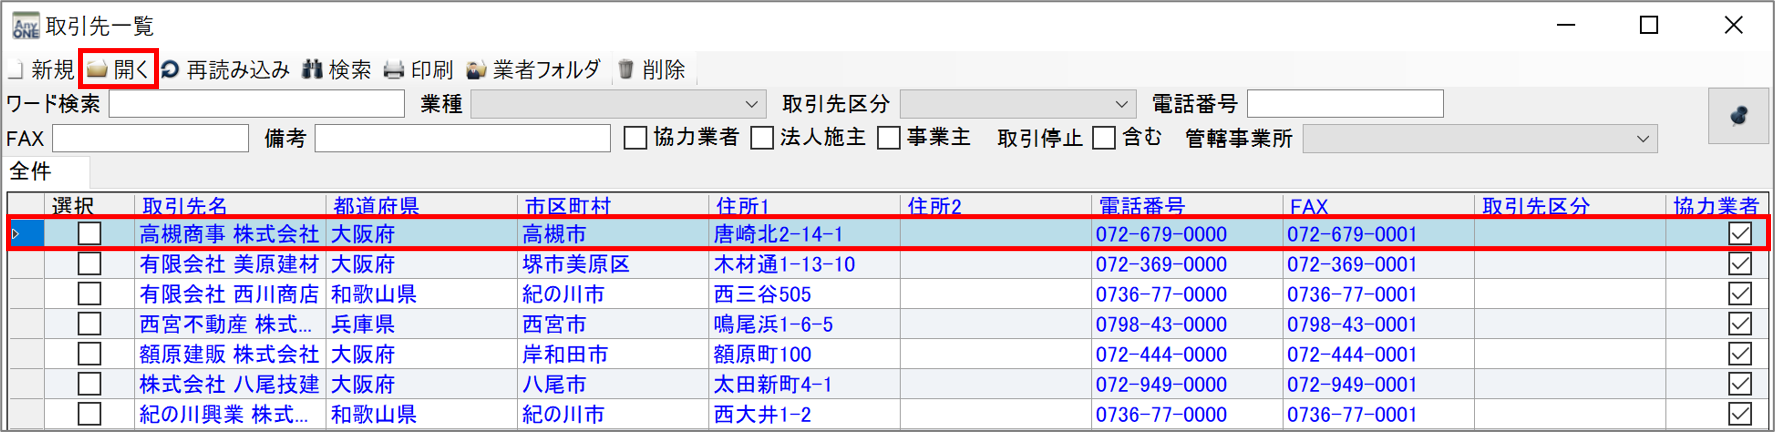Expand the 業種 dropdown
Viewport: 1775px width, 432px height.
751,104
